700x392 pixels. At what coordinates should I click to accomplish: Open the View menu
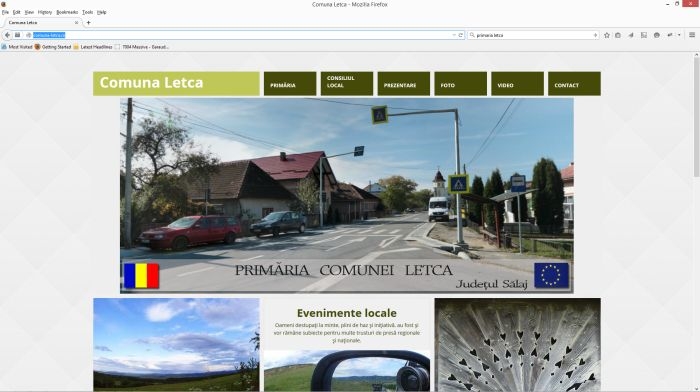point(29,12)
